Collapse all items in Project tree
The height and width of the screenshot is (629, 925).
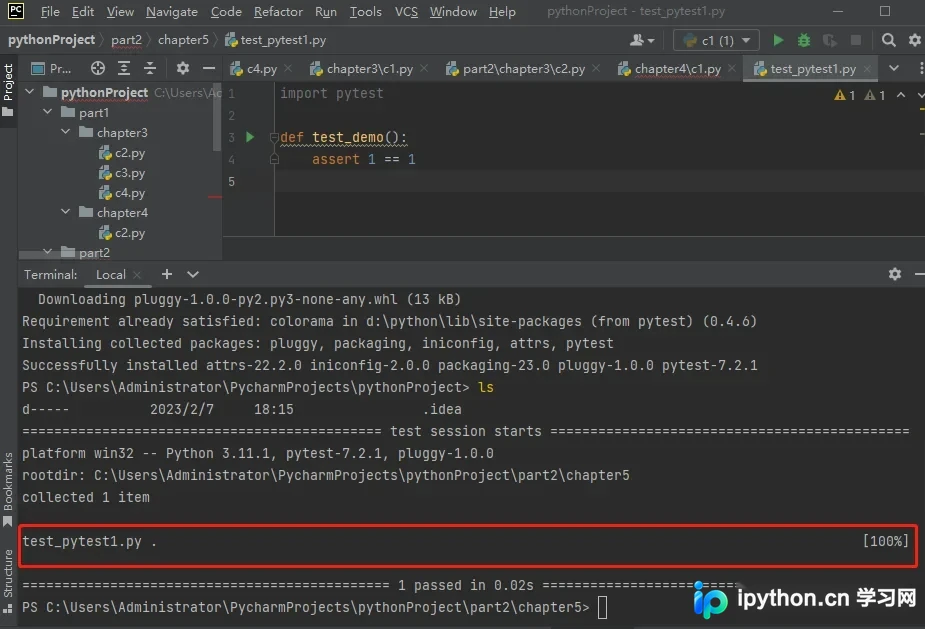[150, 68]
